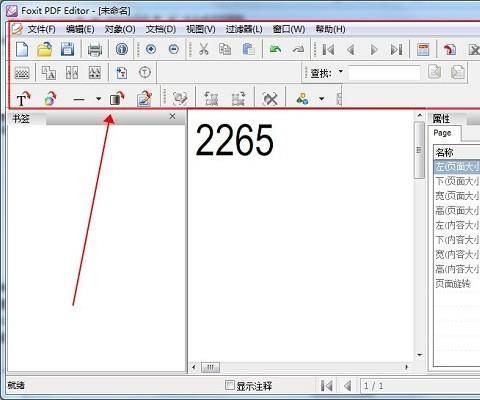Select 高(页面大小) property row
Viewport: 480px width, 400px height.
tap(457, 211)
